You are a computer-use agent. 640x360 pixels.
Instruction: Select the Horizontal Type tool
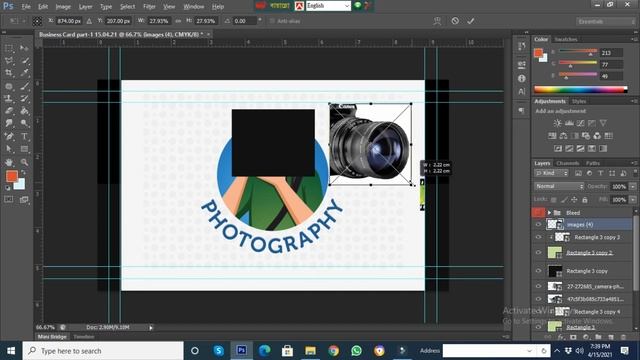coord(24,136)
